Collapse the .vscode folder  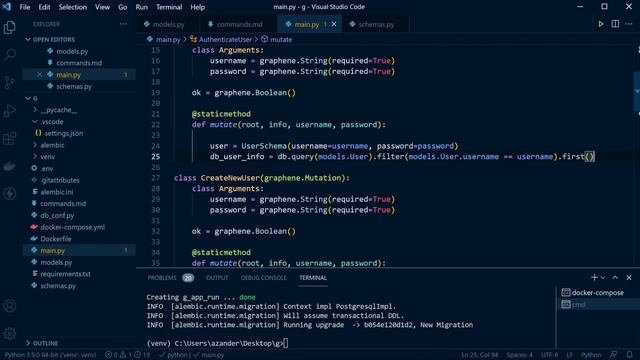tap(52, 122)
